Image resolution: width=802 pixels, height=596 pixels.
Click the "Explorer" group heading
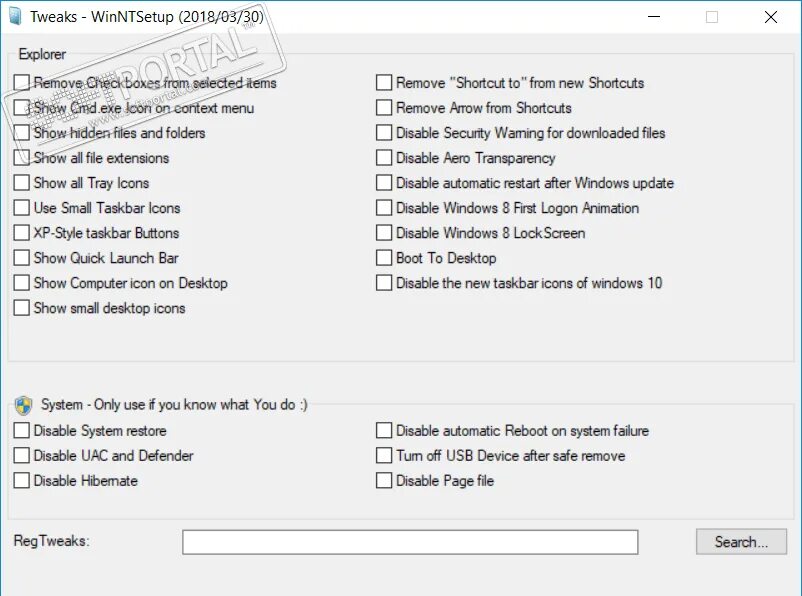pos(42,54)
